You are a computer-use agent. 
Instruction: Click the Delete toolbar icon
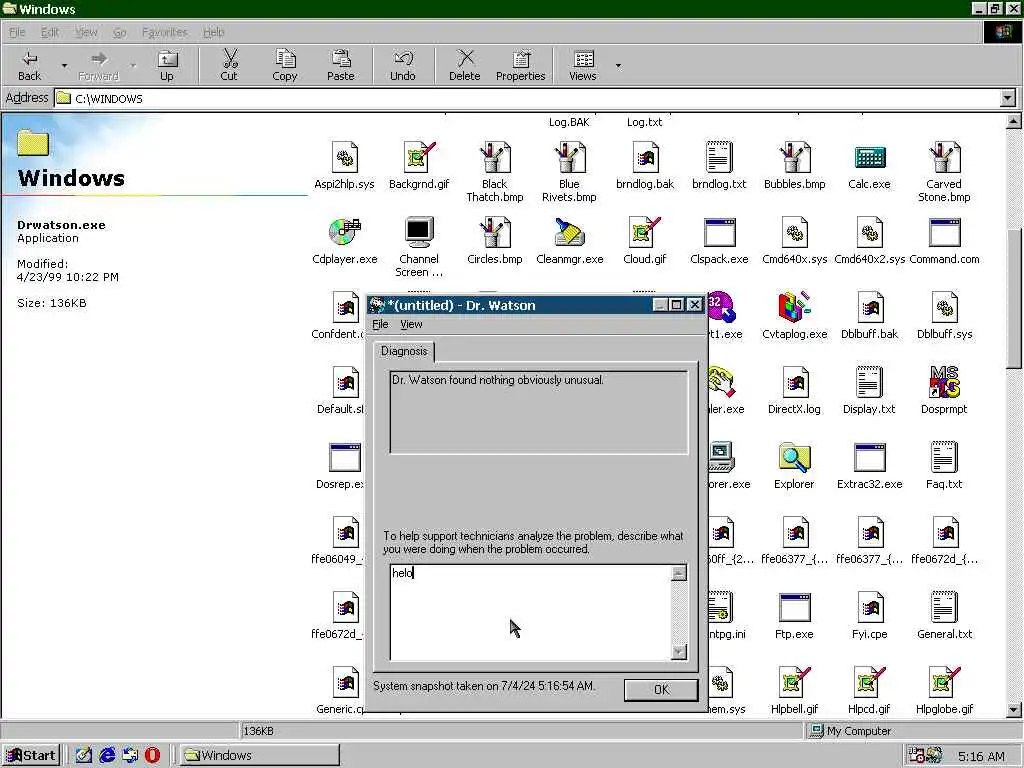(x=465, y=65)
